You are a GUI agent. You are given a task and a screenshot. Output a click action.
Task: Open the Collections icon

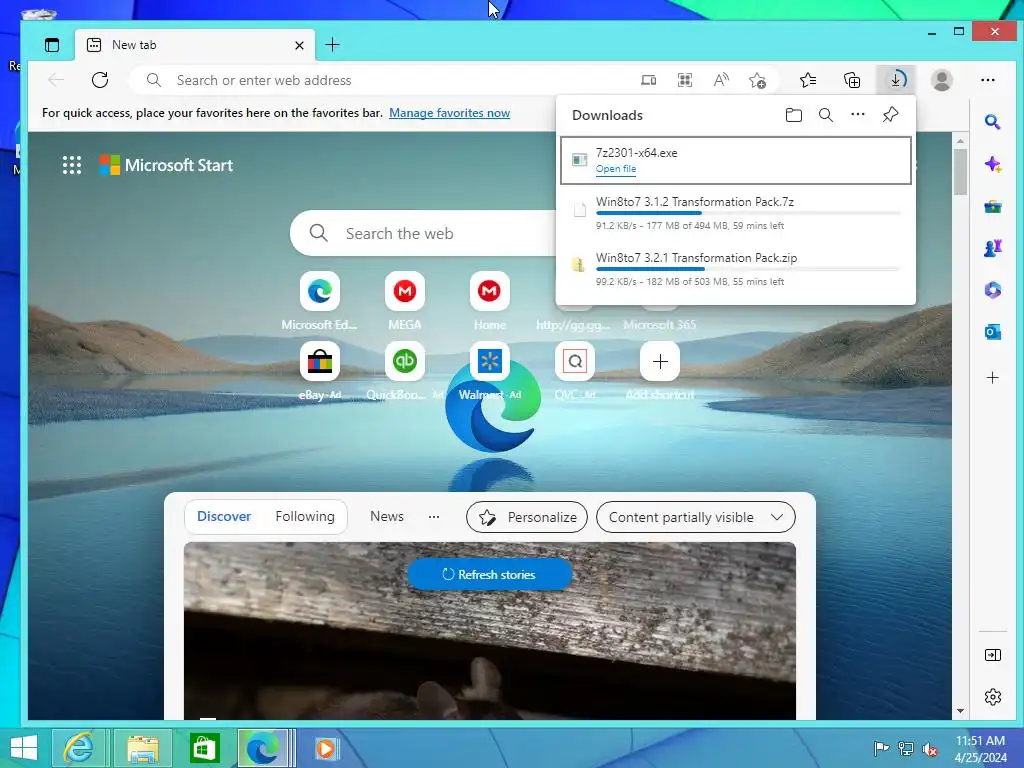tap(852, 80)
